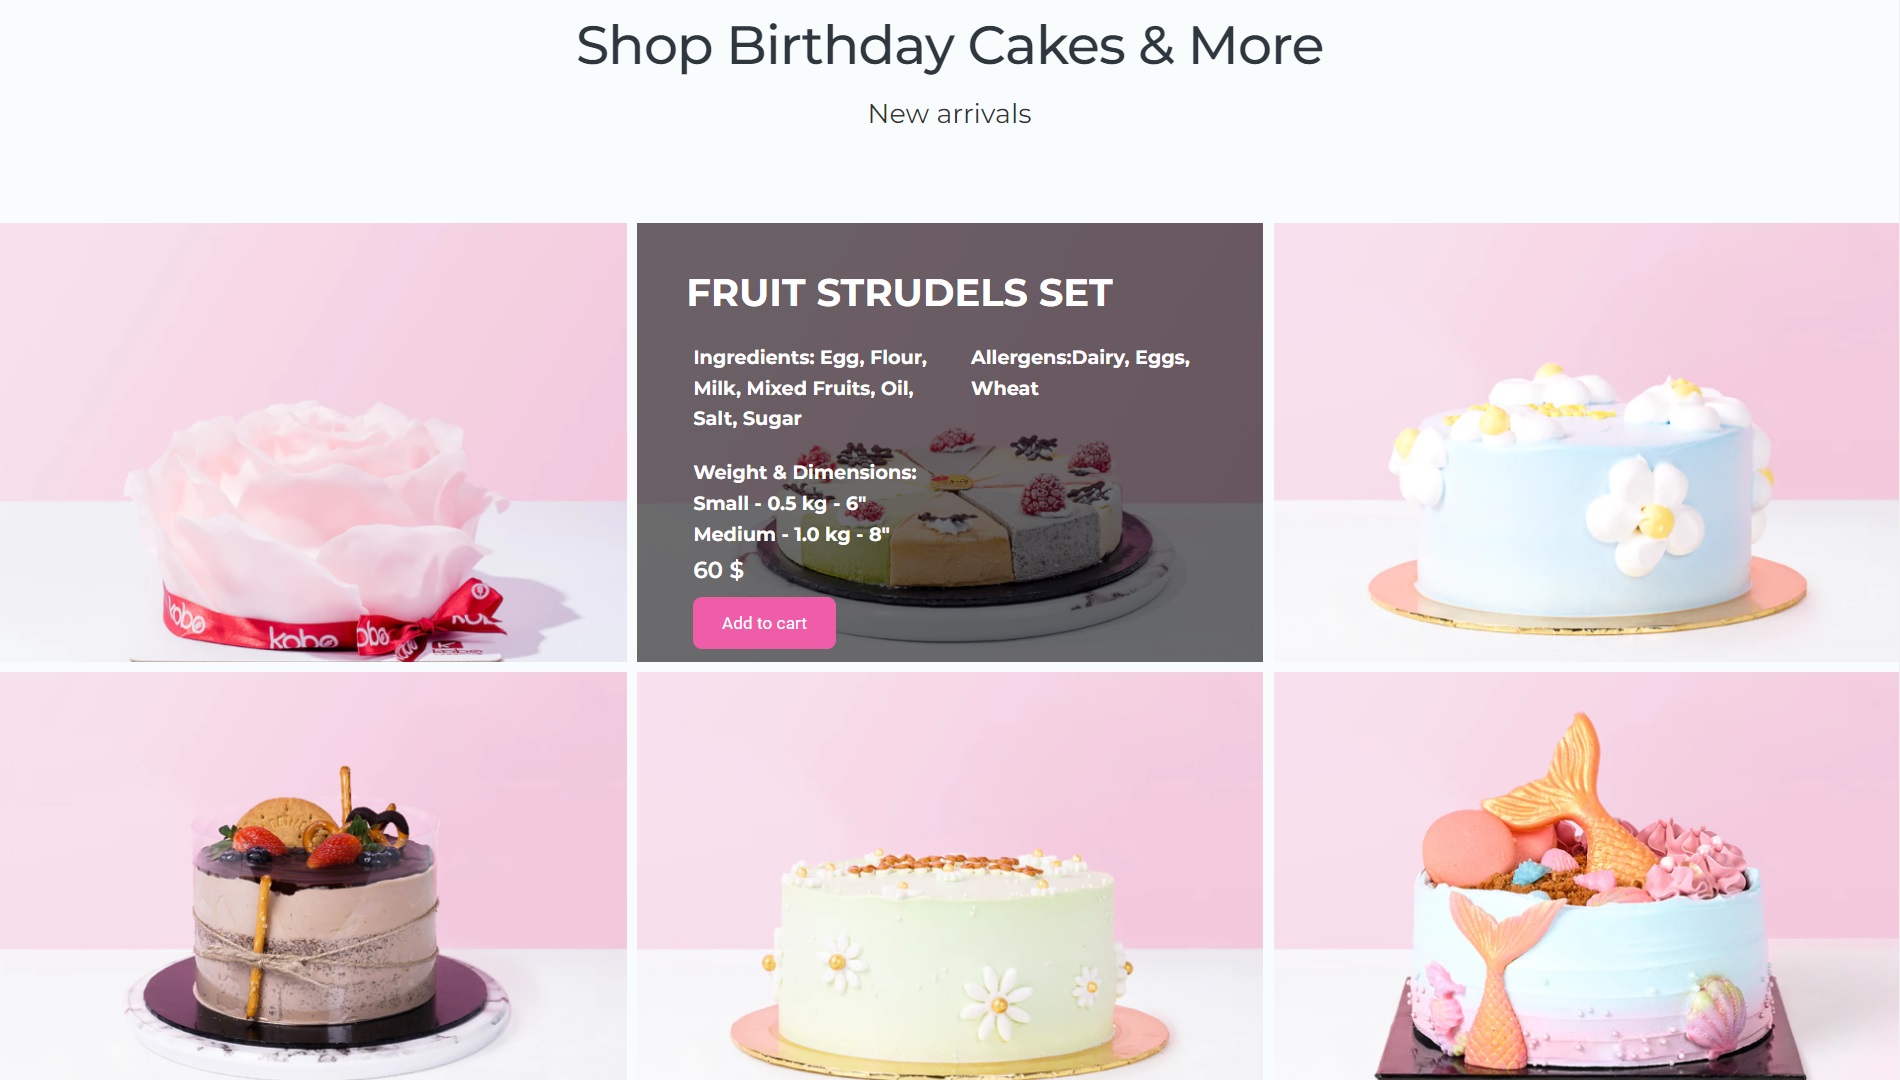The height and width of the screenshot is (1080, 1900).
Task: Click the FRUIT STRUDELS SET title
Action: [x=899, y=293]
